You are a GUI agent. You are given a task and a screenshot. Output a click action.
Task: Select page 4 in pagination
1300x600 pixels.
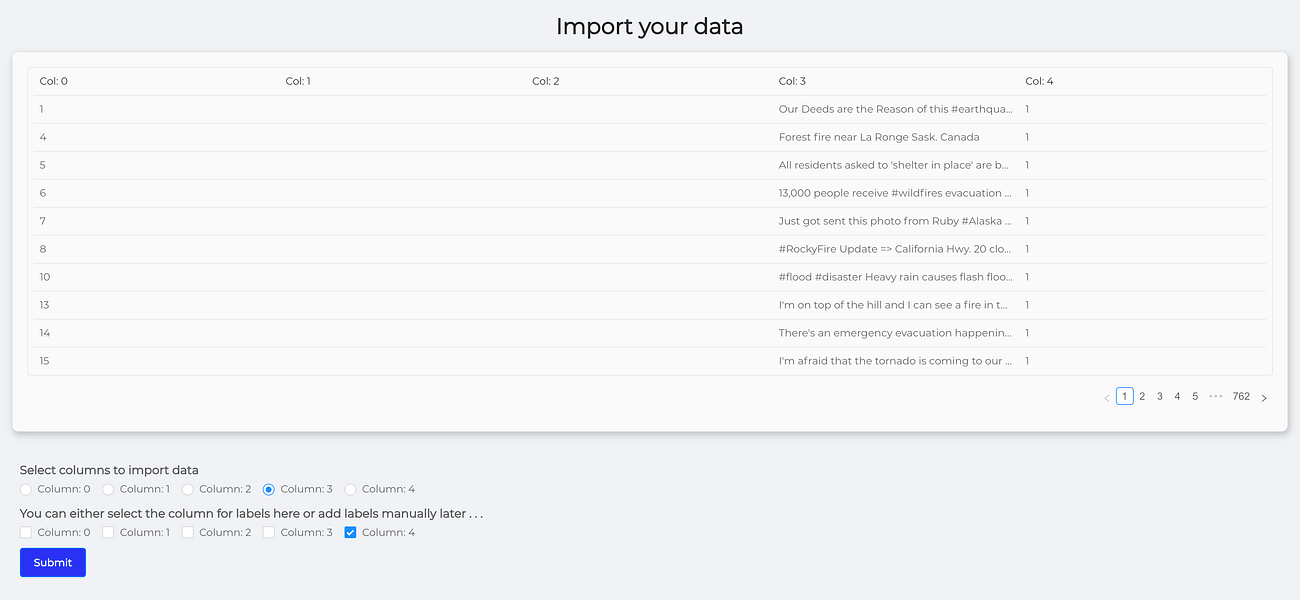click(1177, 396)
